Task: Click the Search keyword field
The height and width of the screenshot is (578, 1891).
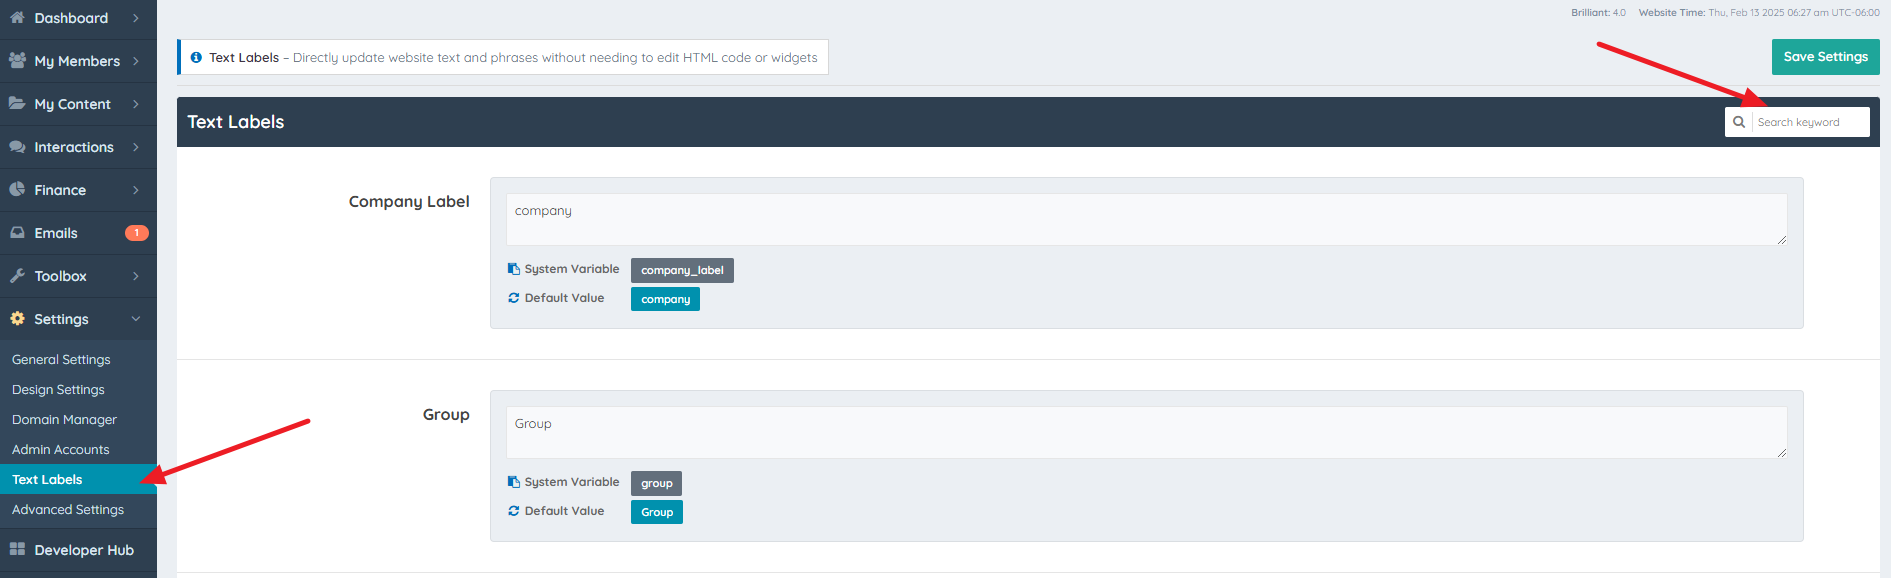Action: 1810,122
